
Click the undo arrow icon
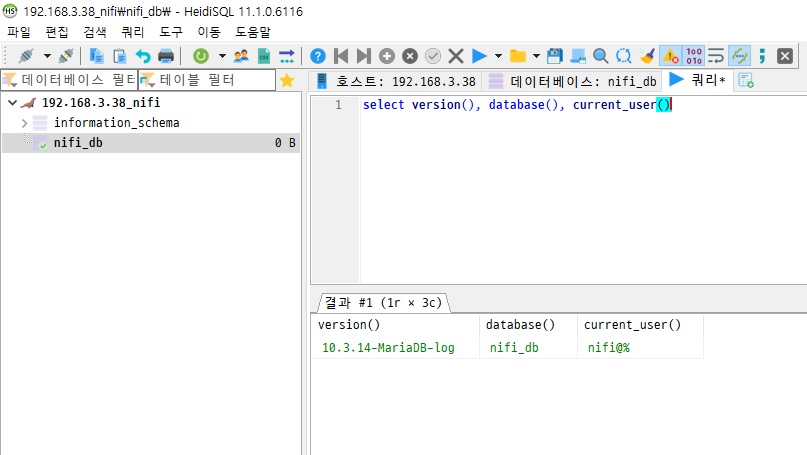click(x=143, y=56)
